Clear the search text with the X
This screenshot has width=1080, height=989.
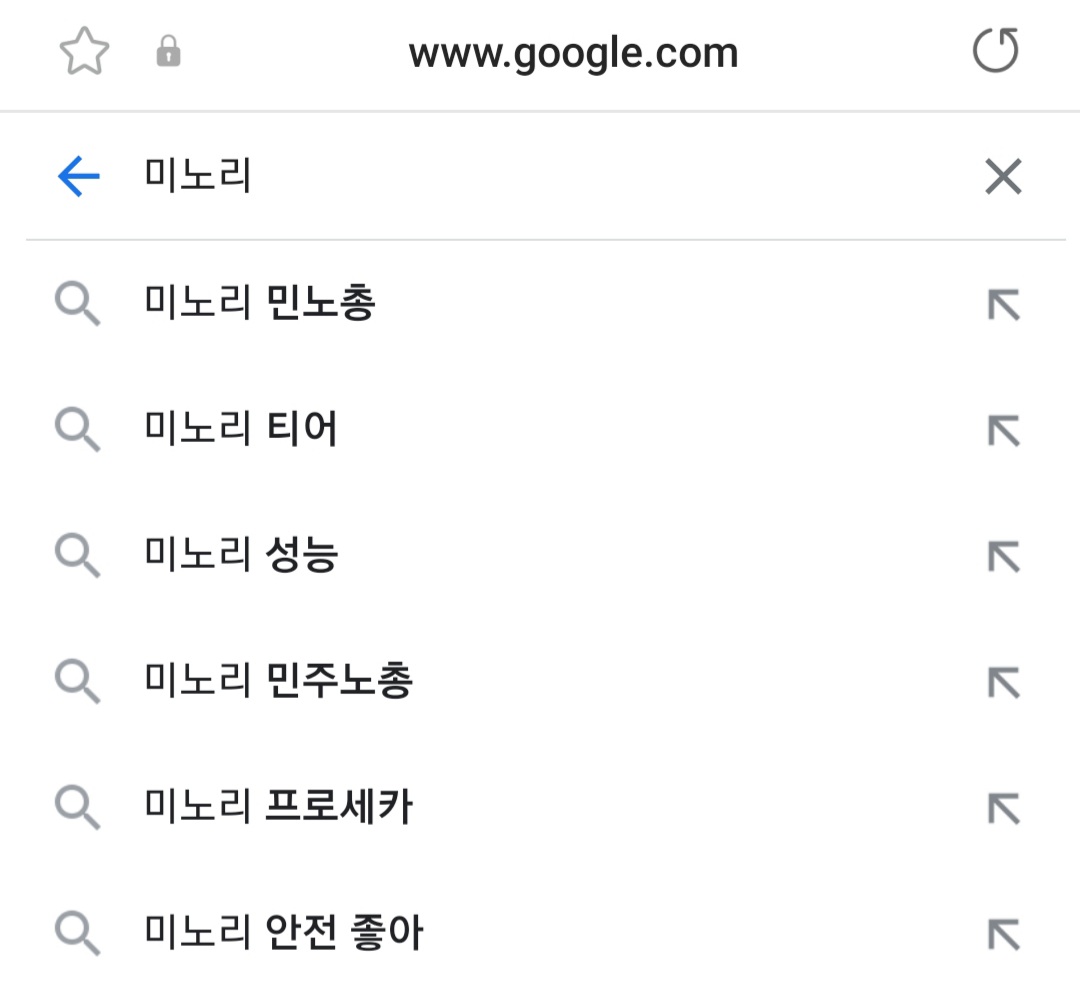point(1003,178)
